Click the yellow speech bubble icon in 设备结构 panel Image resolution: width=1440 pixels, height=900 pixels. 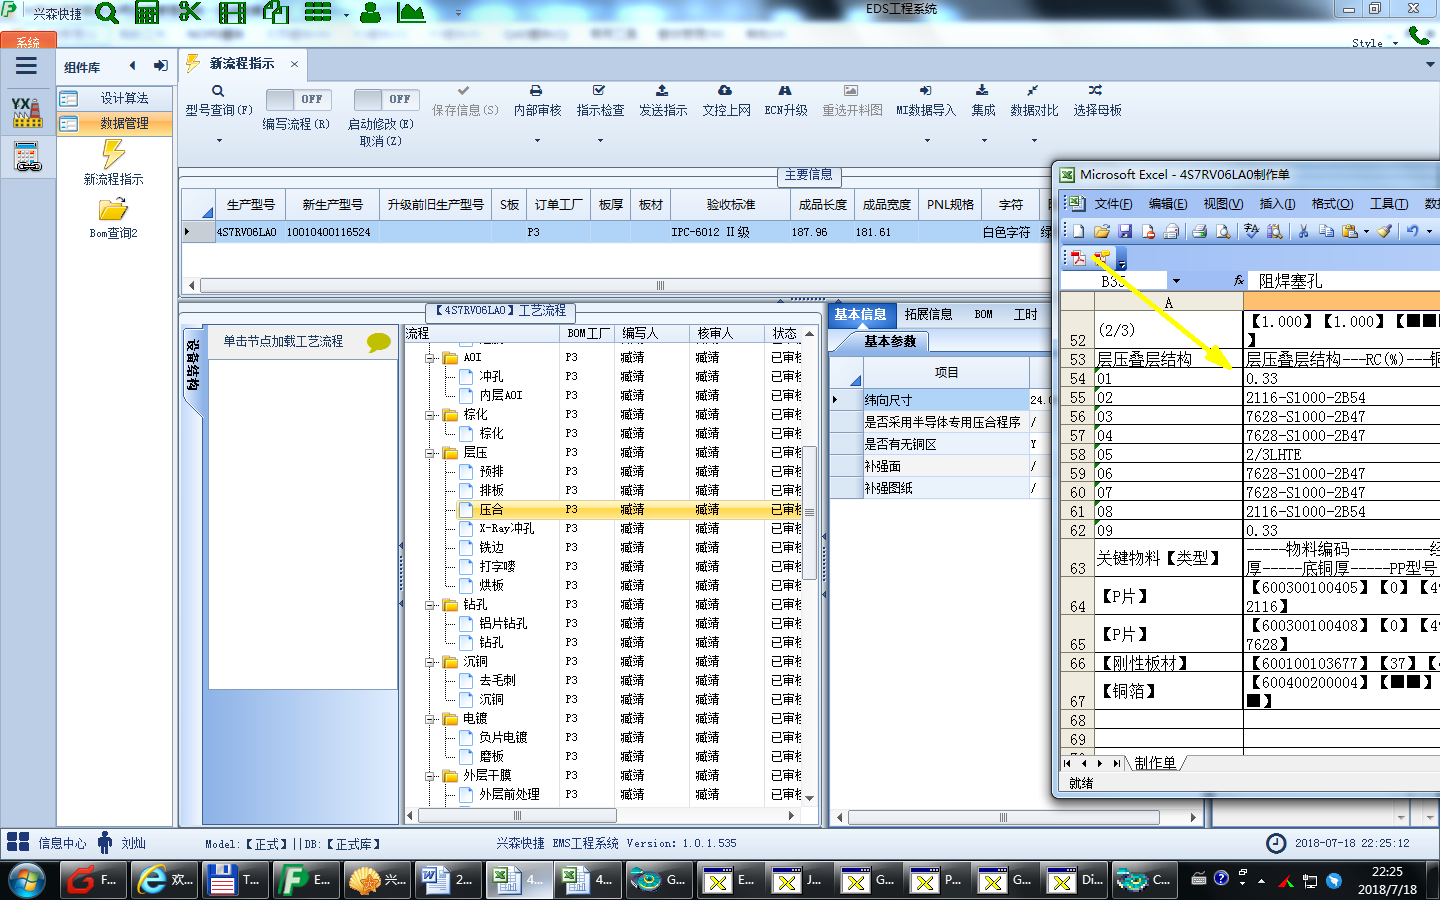click(379, 342)
